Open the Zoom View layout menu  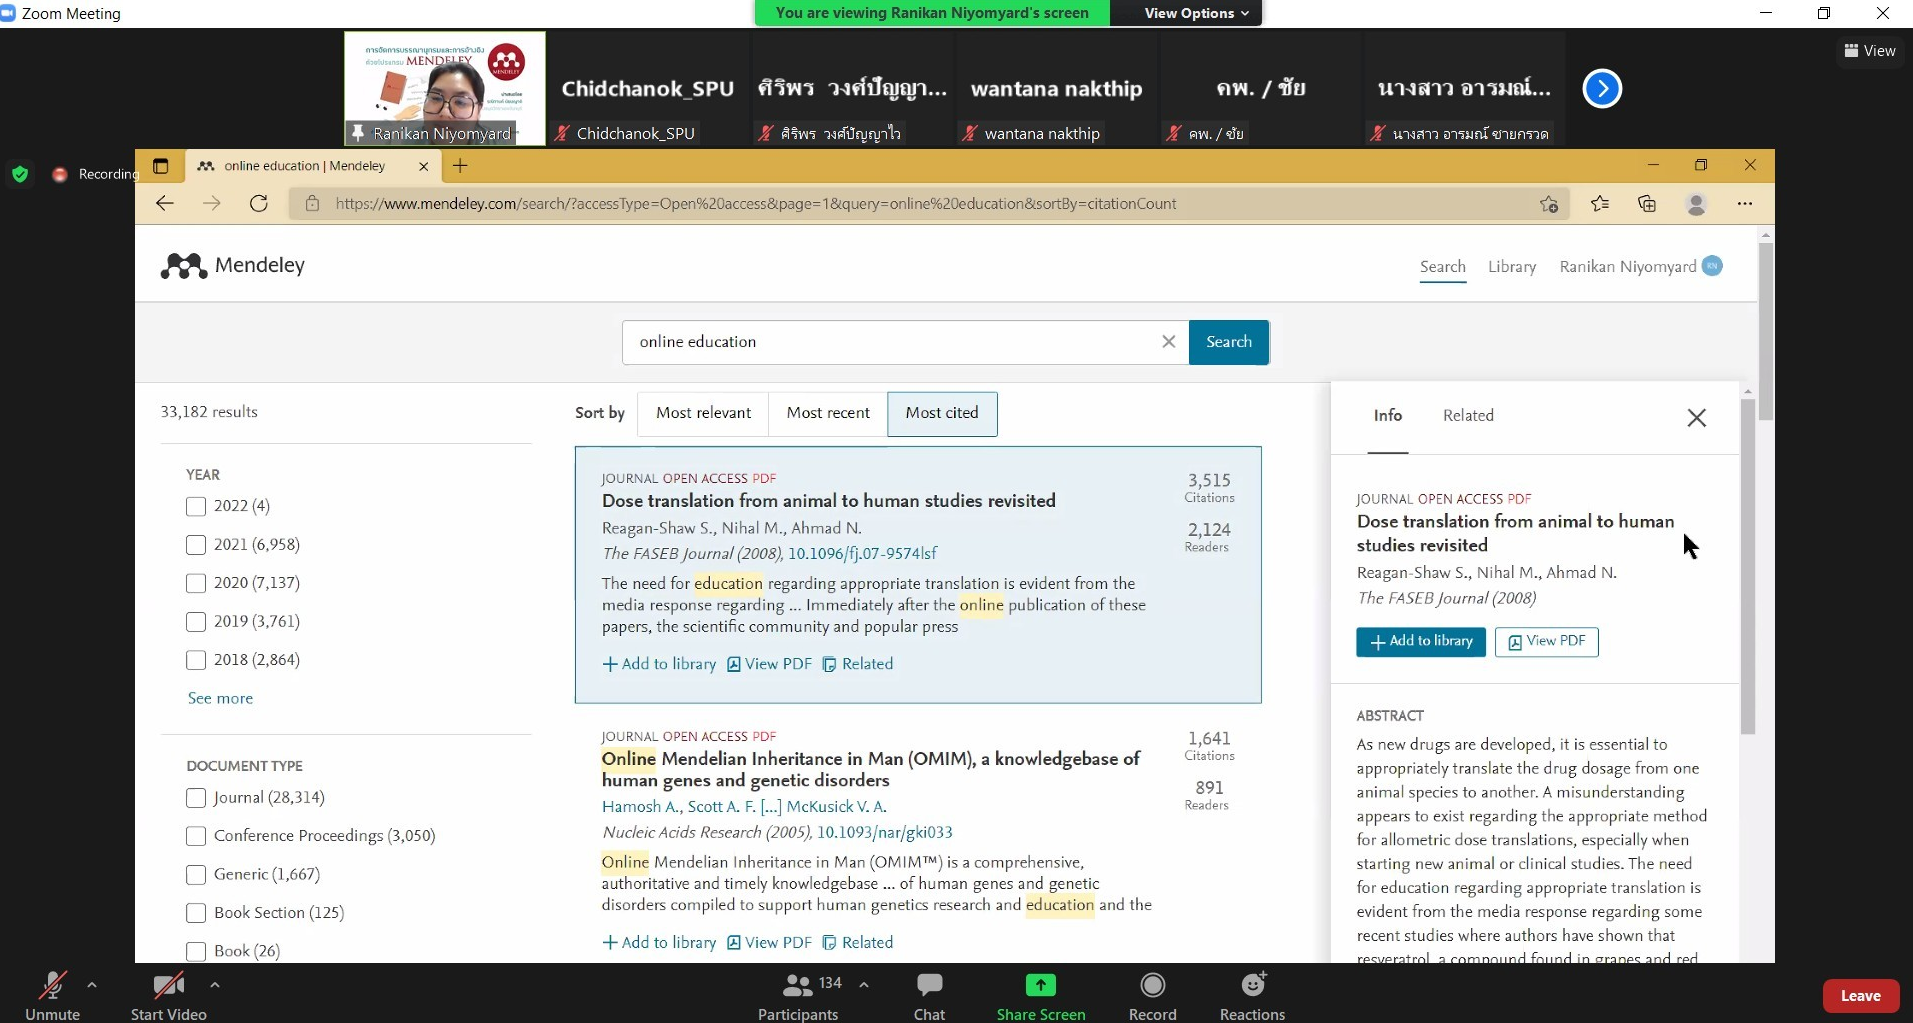(1869, 51)
